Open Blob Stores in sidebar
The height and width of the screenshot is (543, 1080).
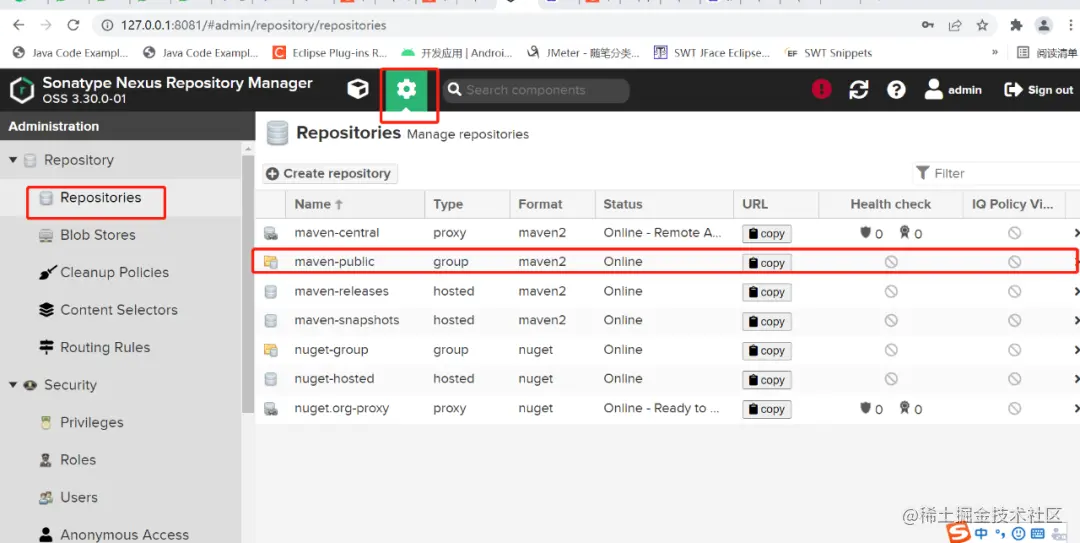(98, 235)
